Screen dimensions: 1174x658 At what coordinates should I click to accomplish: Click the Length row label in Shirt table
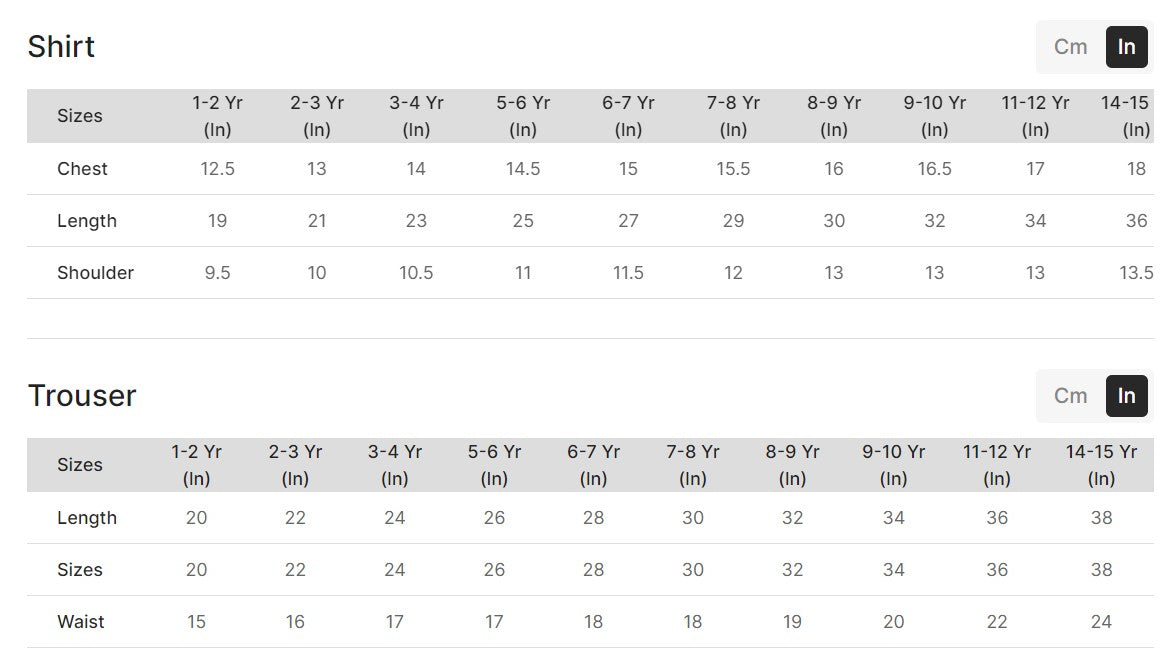point(87,221)
